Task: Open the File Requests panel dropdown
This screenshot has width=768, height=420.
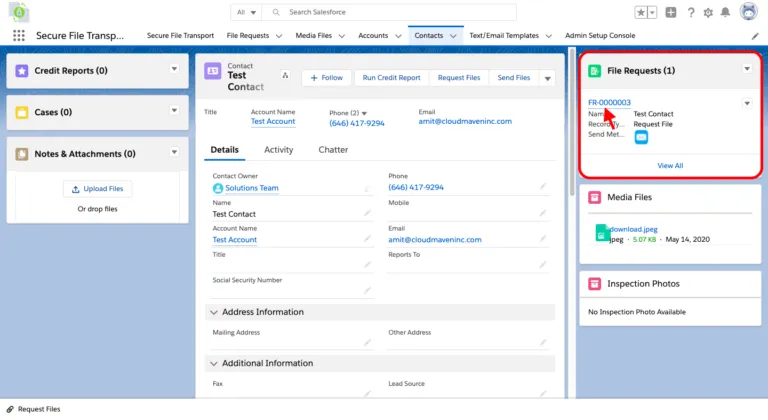Action: pyautogui.click(x=747, y=69)
